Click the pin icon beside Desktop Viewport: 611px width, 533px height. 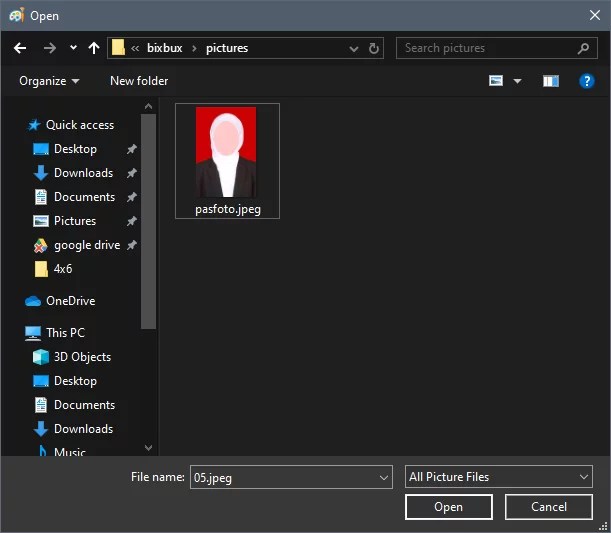tap(132, 149)
